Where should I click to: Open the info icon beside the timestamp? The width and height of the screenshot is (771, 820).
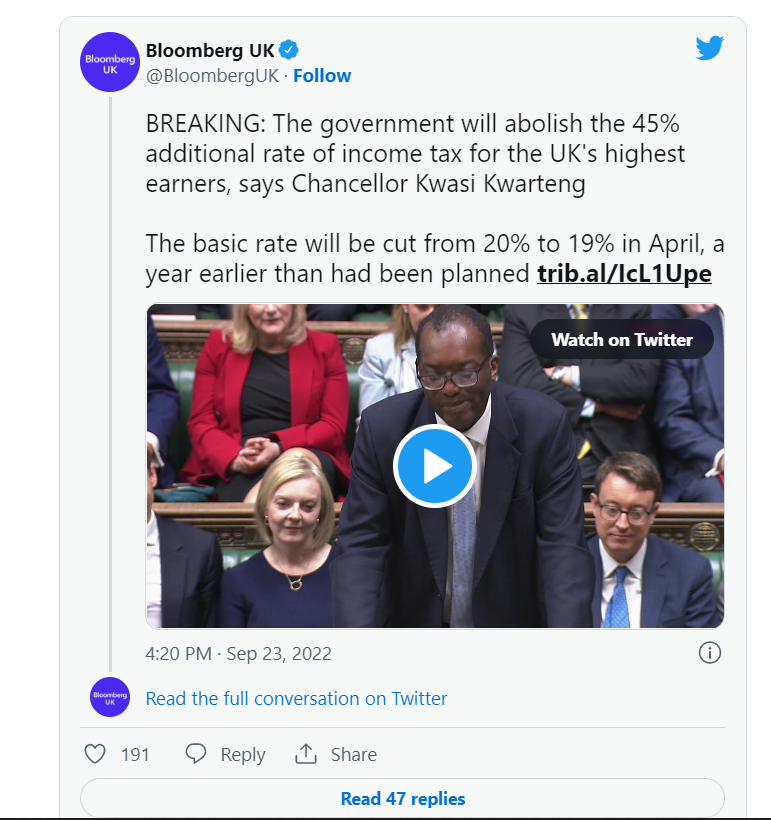(x=709, y=653)
